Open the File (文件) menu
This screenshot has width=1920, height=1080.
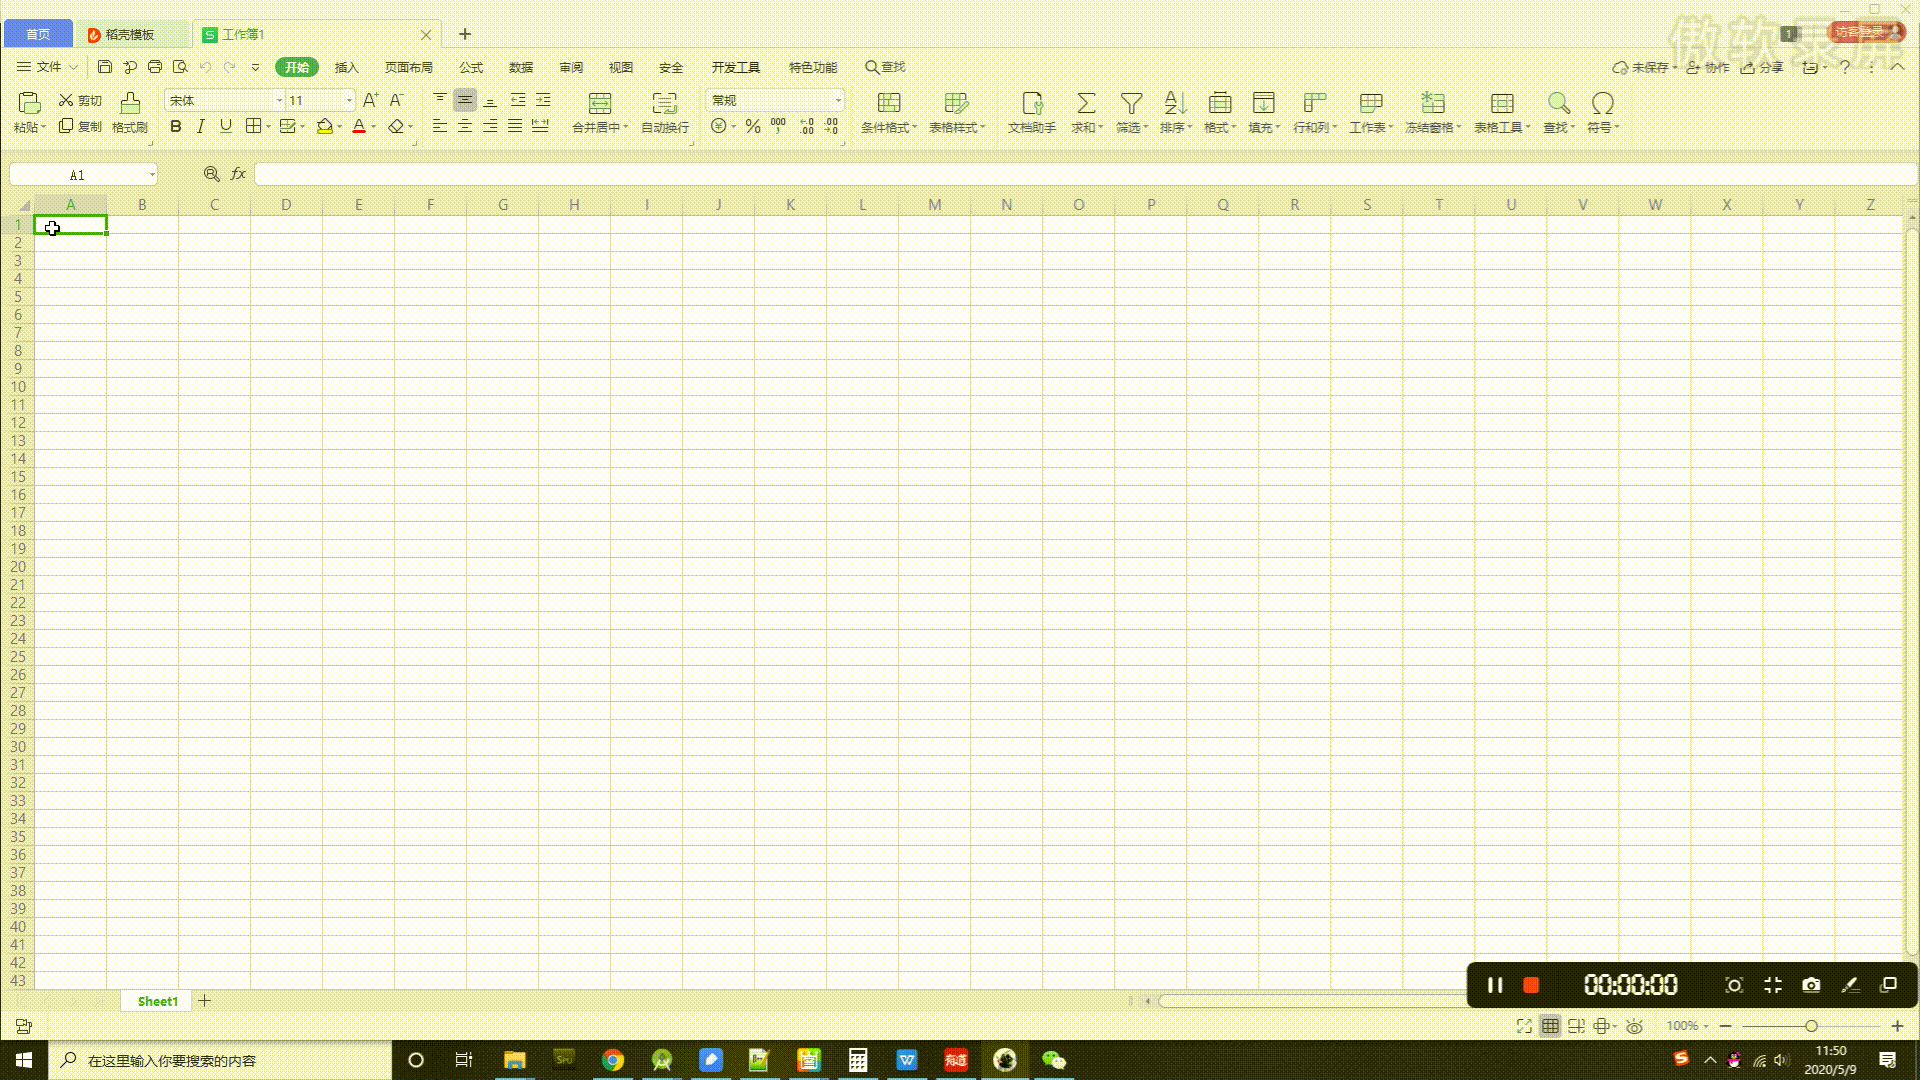47,67
